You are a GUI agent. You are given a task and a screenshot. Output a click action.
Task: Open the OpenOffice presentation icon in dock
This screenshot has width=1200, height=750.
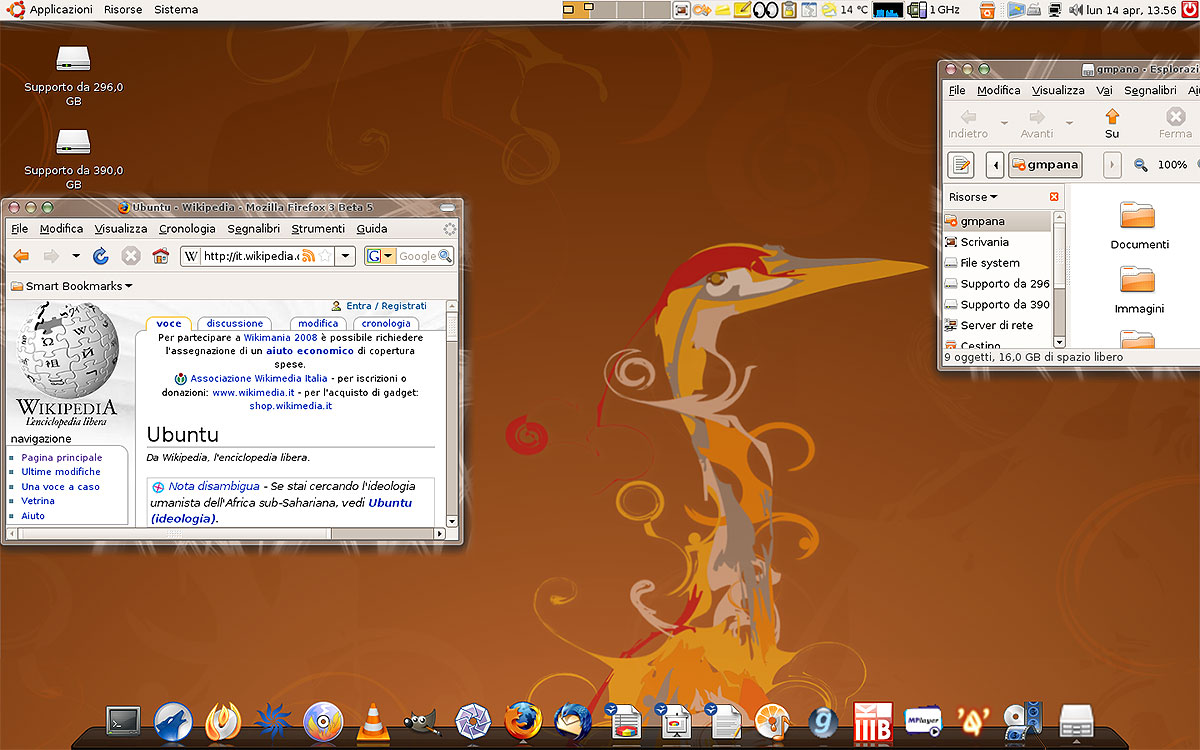pyautogui.click(x=673, y=721)
